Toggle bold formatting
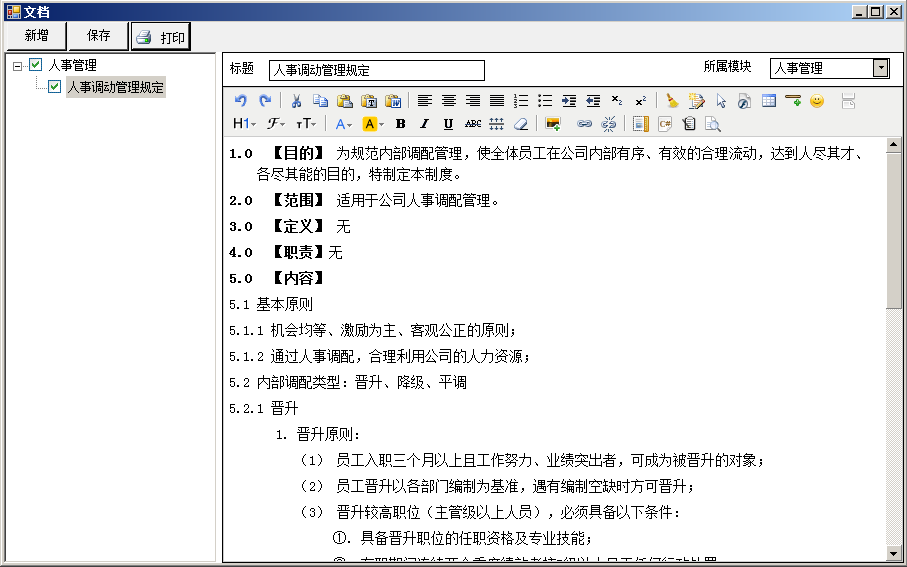The height and width of the screenshot is (567, 907). 400,124
